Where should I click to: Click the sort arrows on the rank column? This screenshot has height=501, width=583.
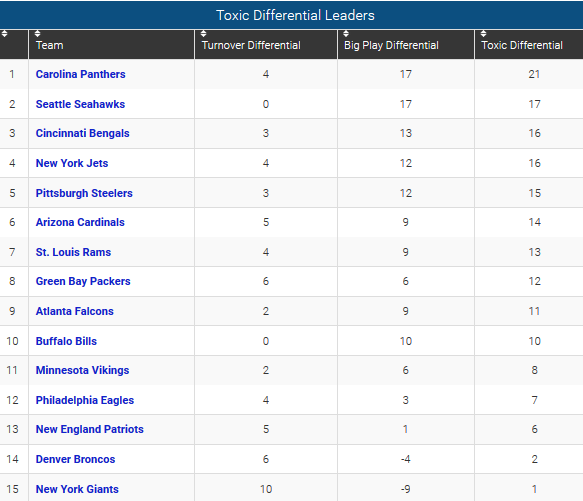coord(4,34)
